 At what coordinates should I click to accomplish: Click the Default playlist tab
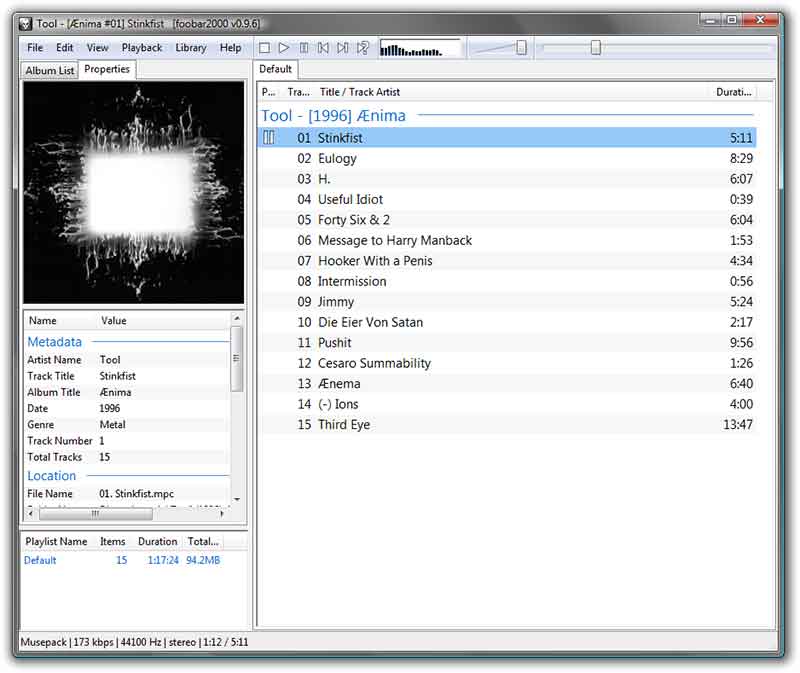coord(275,70)
